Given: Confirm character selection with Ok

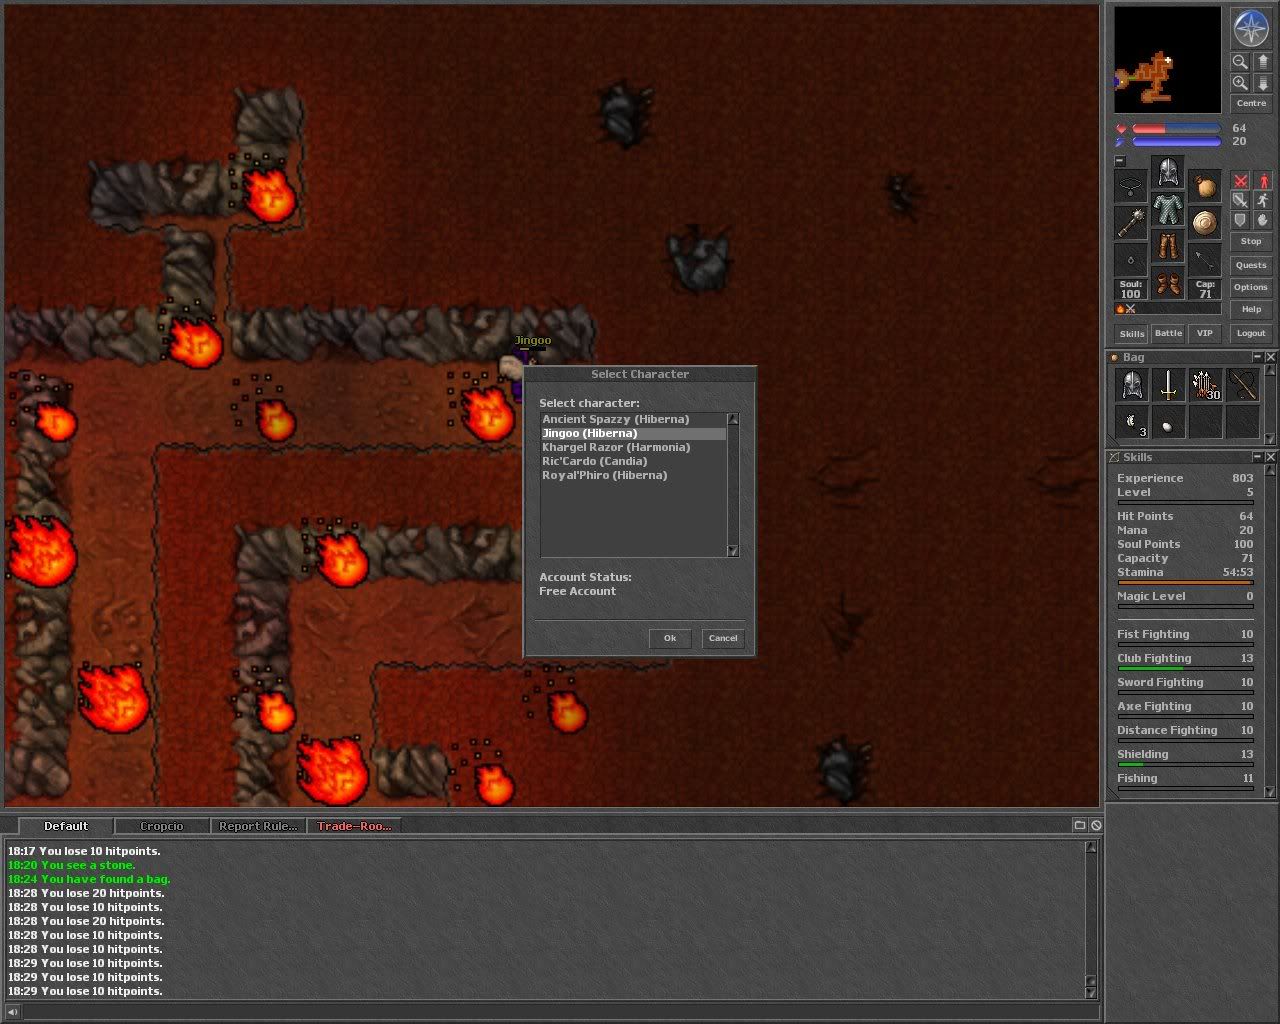Looking at the screenshot, I should [x=670, y=638].
